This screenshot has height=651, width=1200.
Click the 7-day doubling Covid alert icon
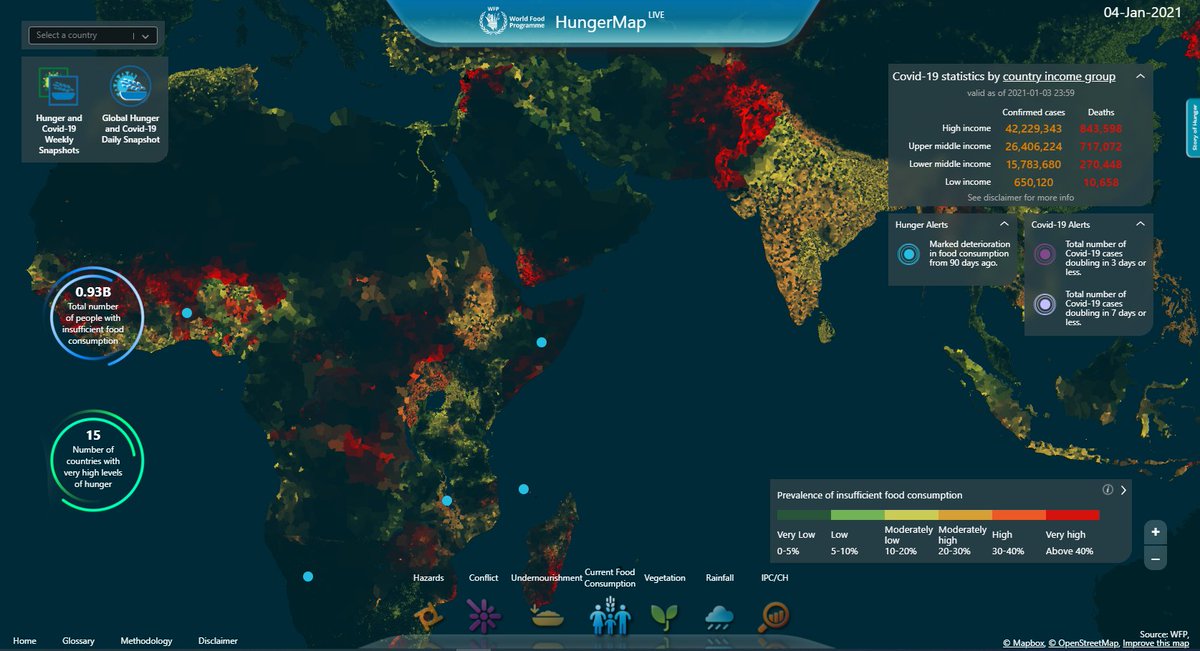tap(1045, 304)
